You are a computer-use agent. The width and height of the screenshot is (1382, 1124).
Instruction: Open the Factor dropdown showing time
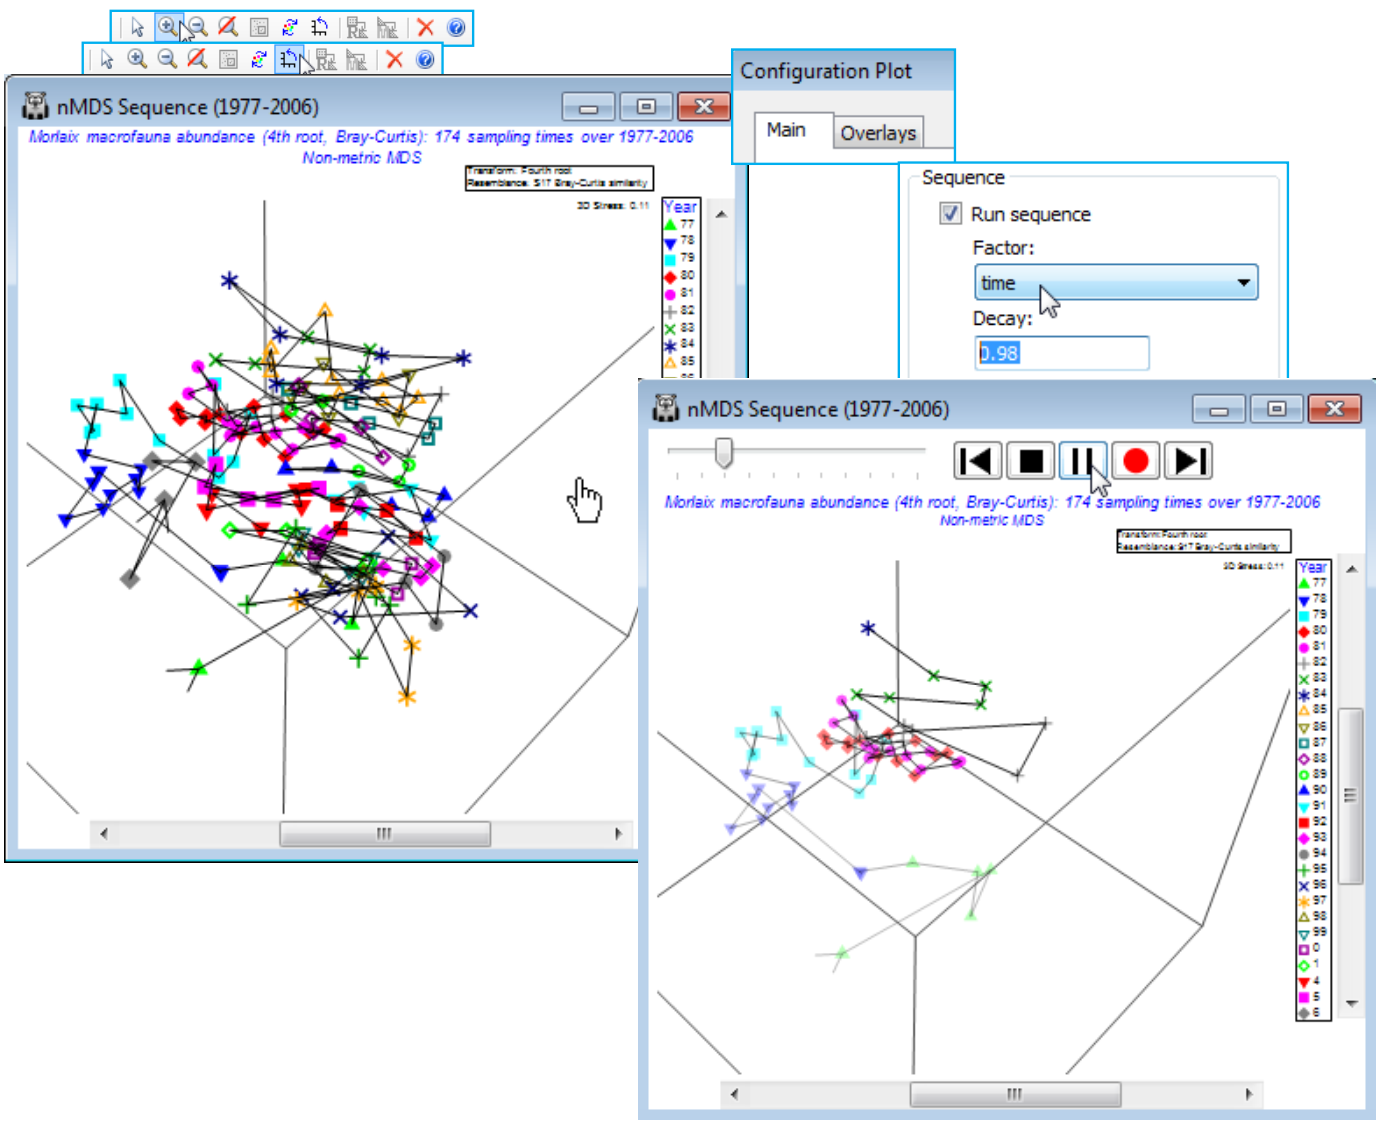click(x=1116, y=283)
